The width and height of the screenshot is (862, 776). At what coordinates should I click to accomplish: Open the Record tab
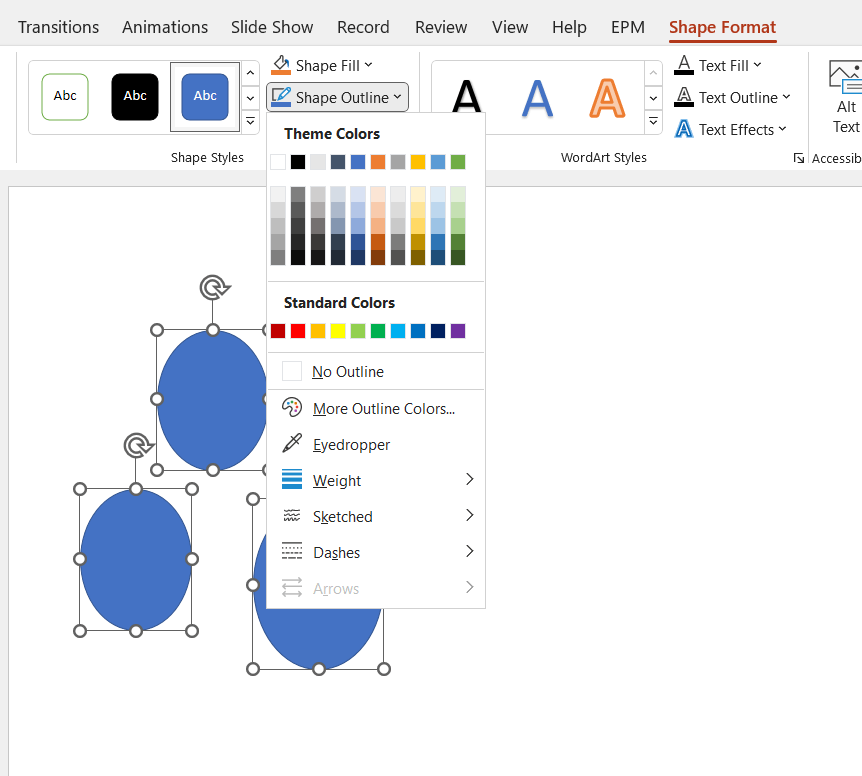tap(363, 27)
